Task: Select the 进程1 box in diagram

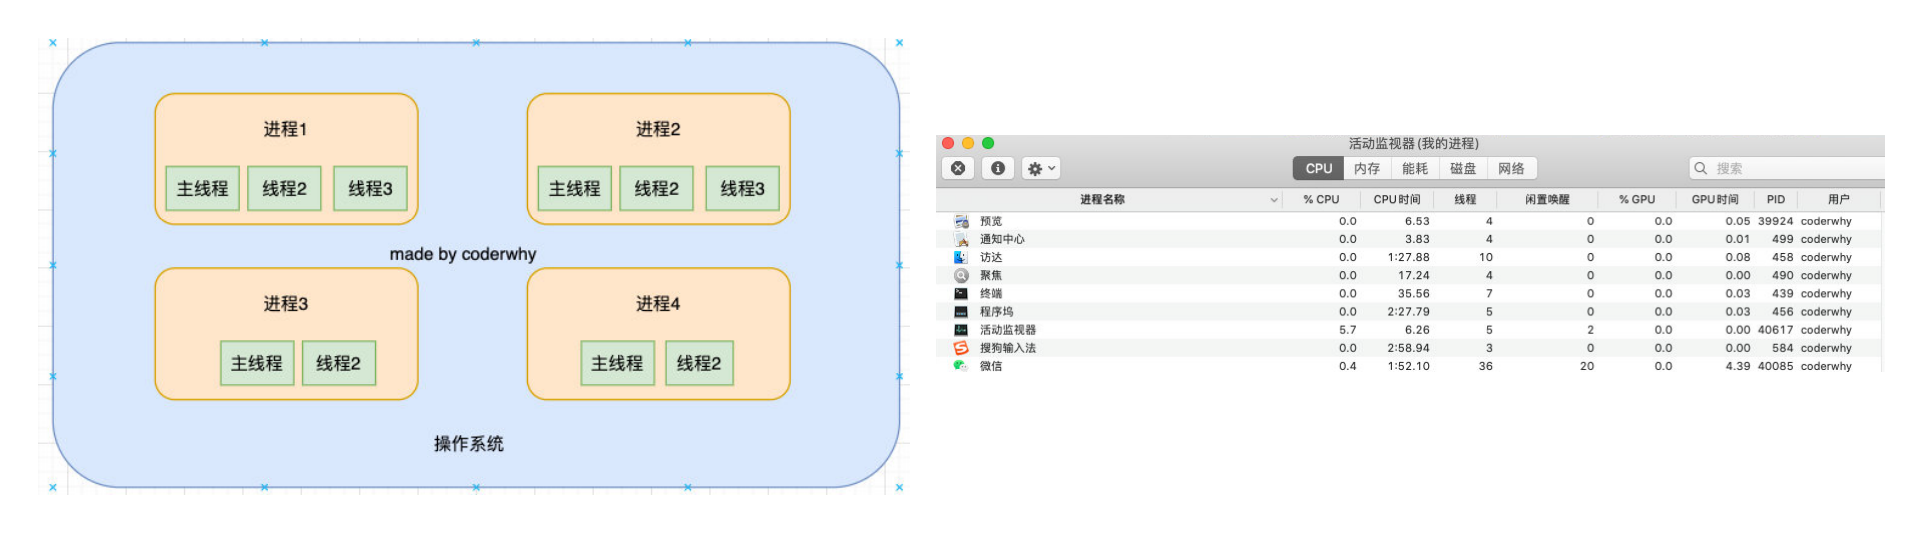Action: click(286, 159)
